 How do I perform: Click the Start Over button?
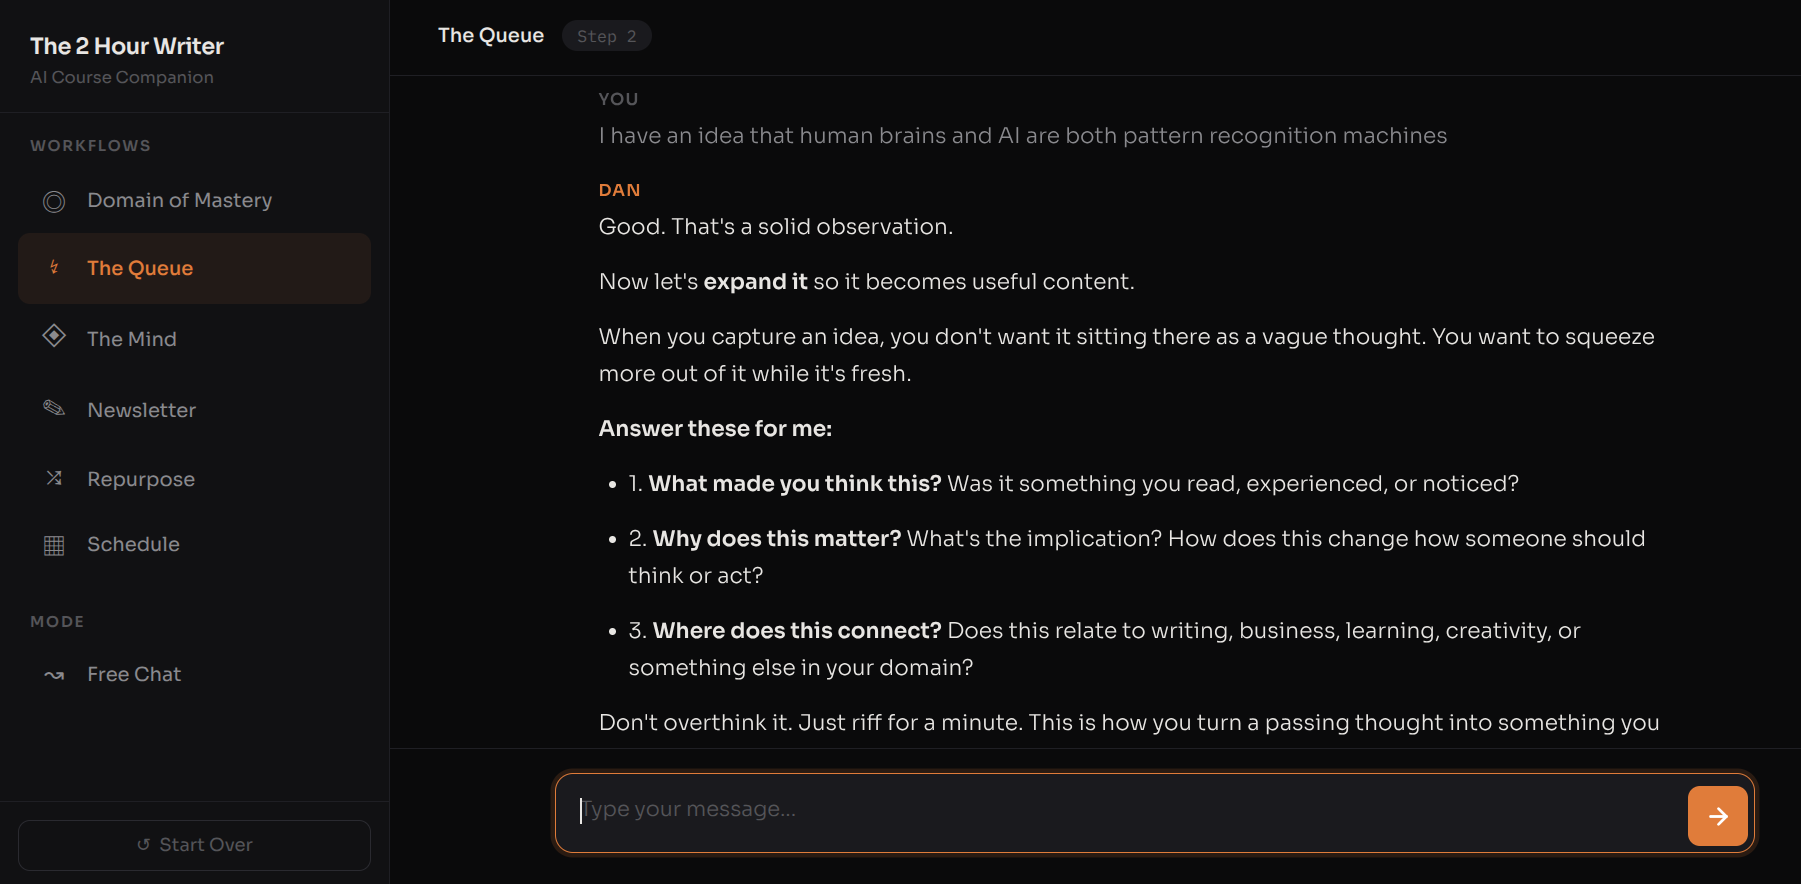point(194,844)
